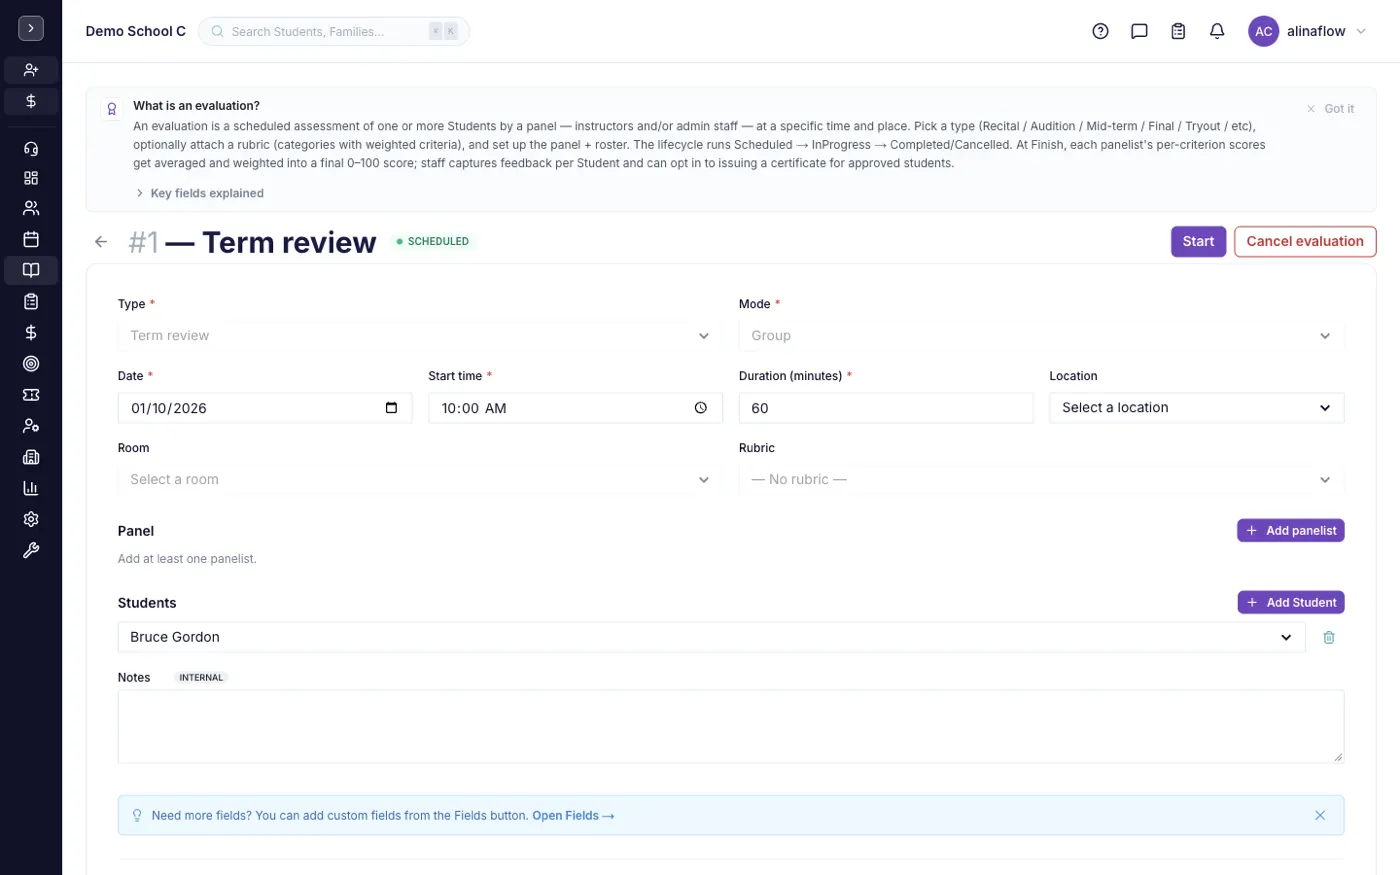1400x875 pixels.
Task: Go back using the left arrow icon
Action: coord(101,241)
